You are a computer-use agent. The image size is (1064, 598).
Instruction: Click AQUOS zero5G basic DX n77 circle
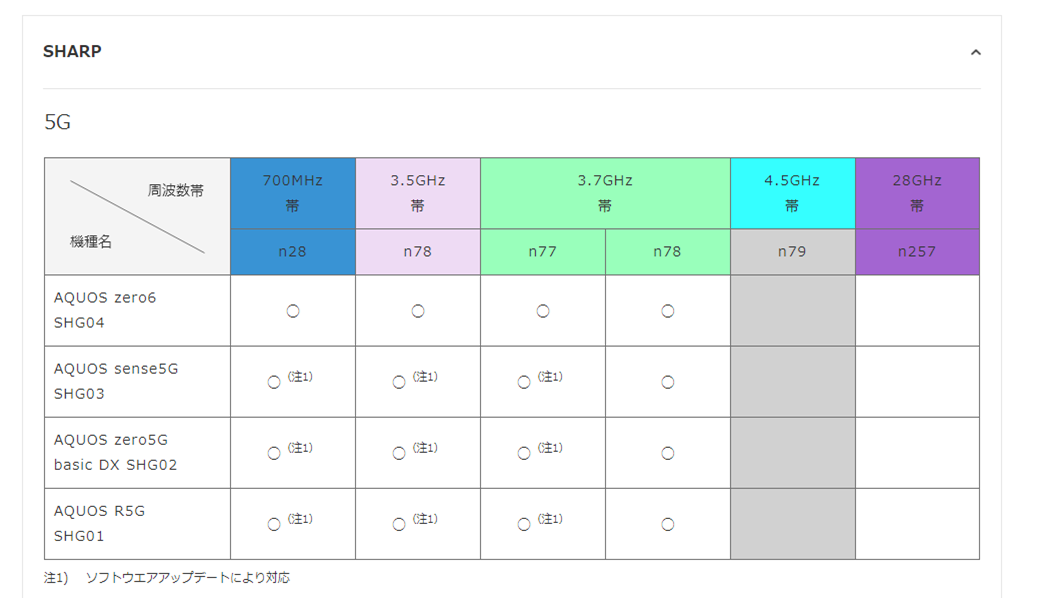pos(523,453)
